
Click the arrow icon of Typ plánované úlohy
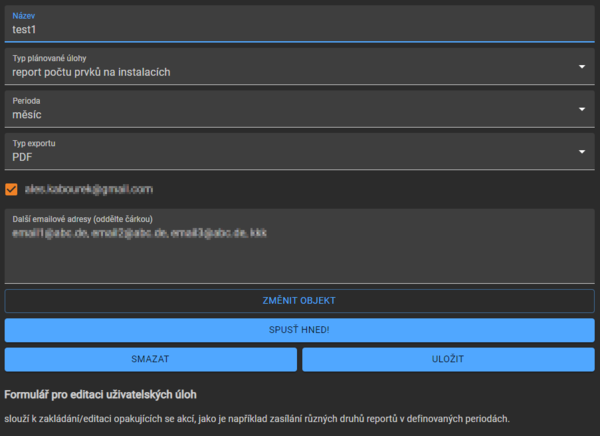pos(582,67)
